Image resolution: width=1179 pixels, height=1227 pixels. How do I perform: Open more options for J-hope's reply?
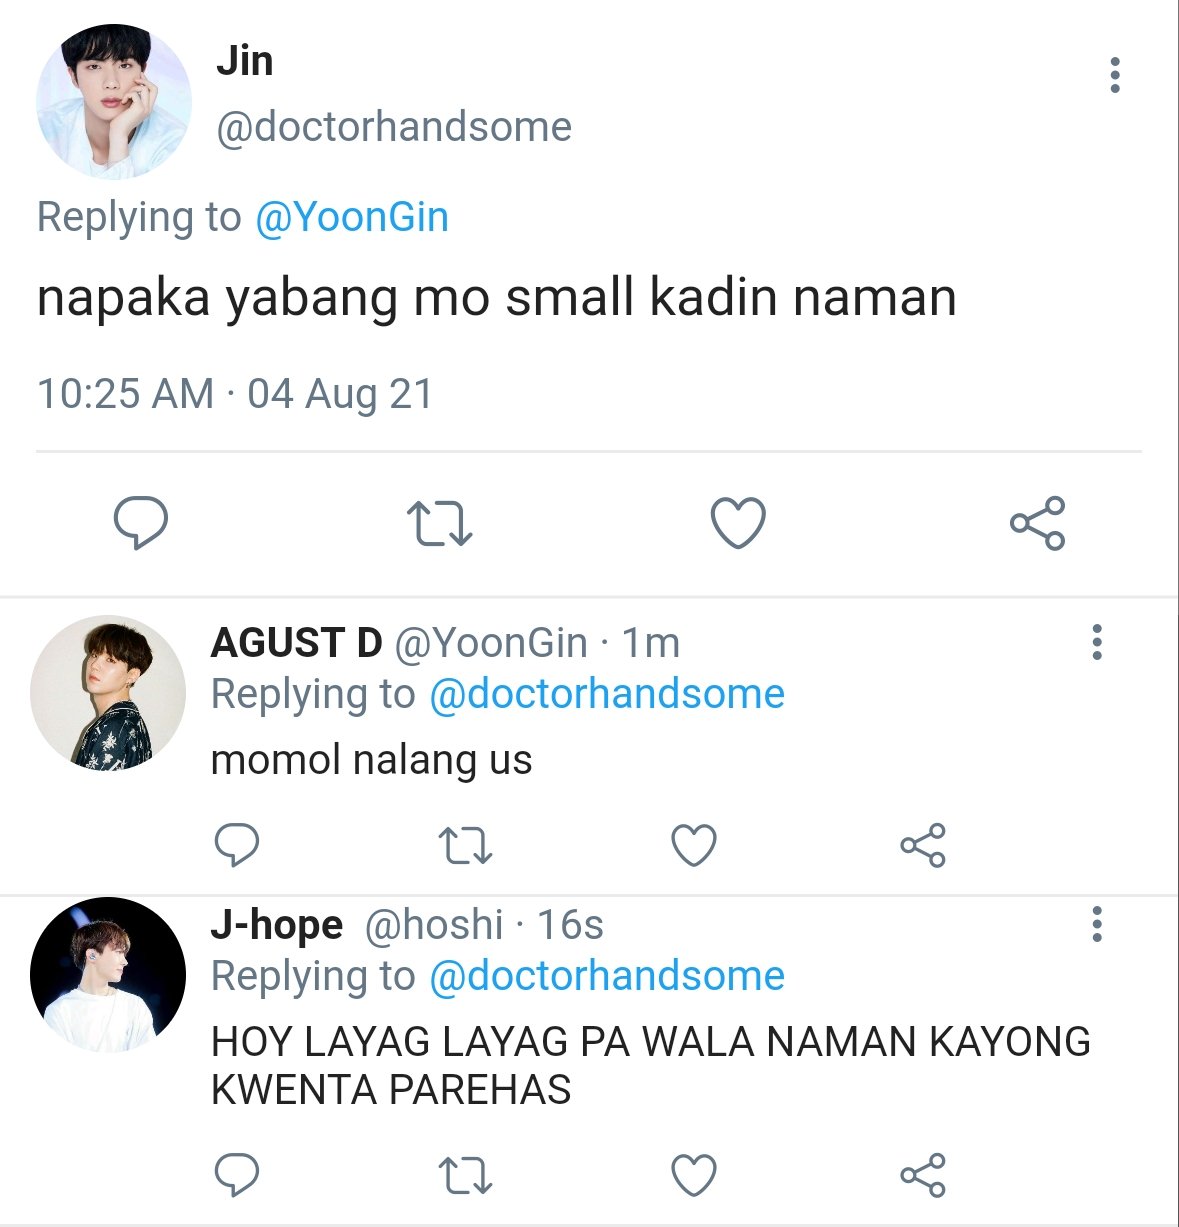1097,925
